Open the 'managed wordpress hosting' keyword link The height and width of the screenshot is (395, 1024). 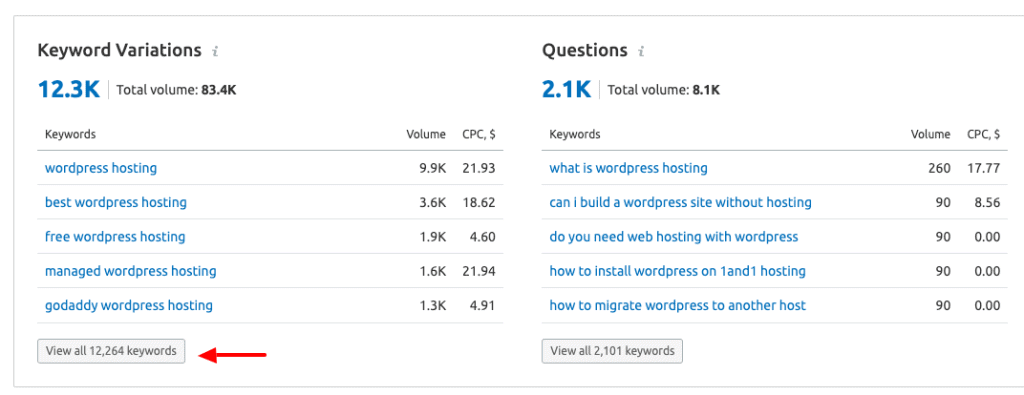coord(131,271)
